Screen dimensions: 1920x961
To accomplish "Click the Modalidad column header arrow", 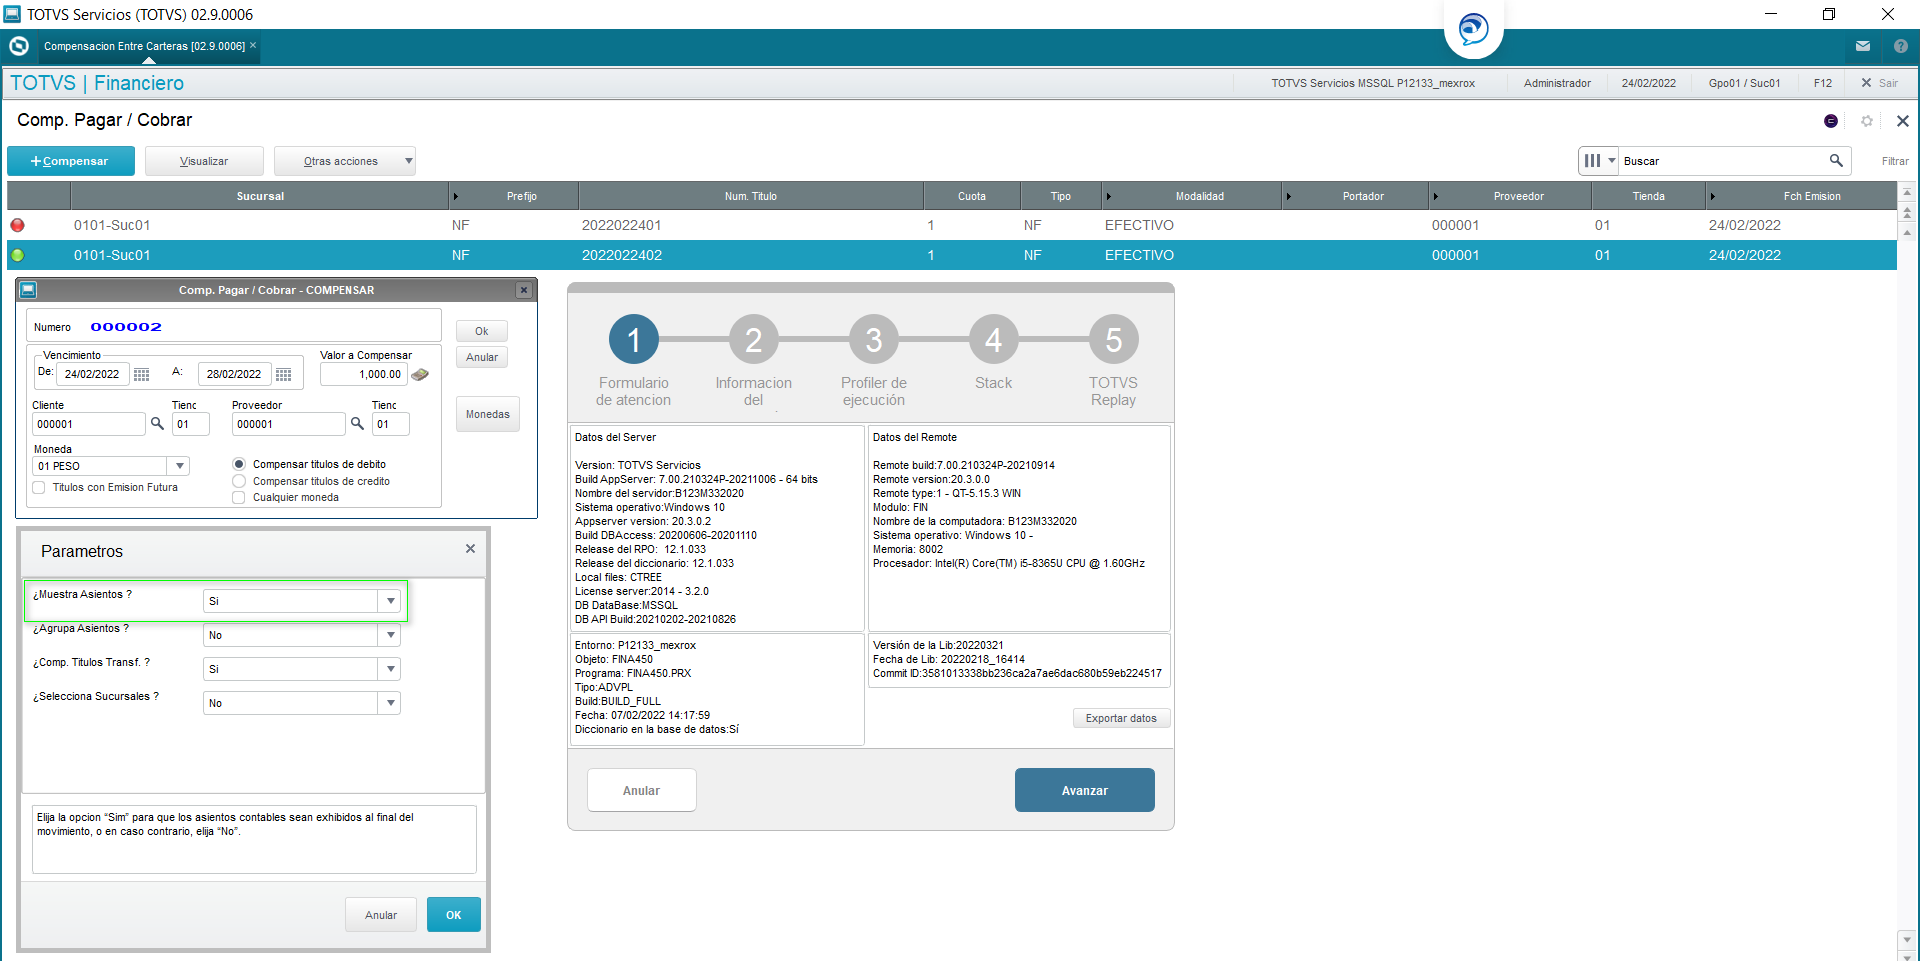I will tap(1108, 196).
